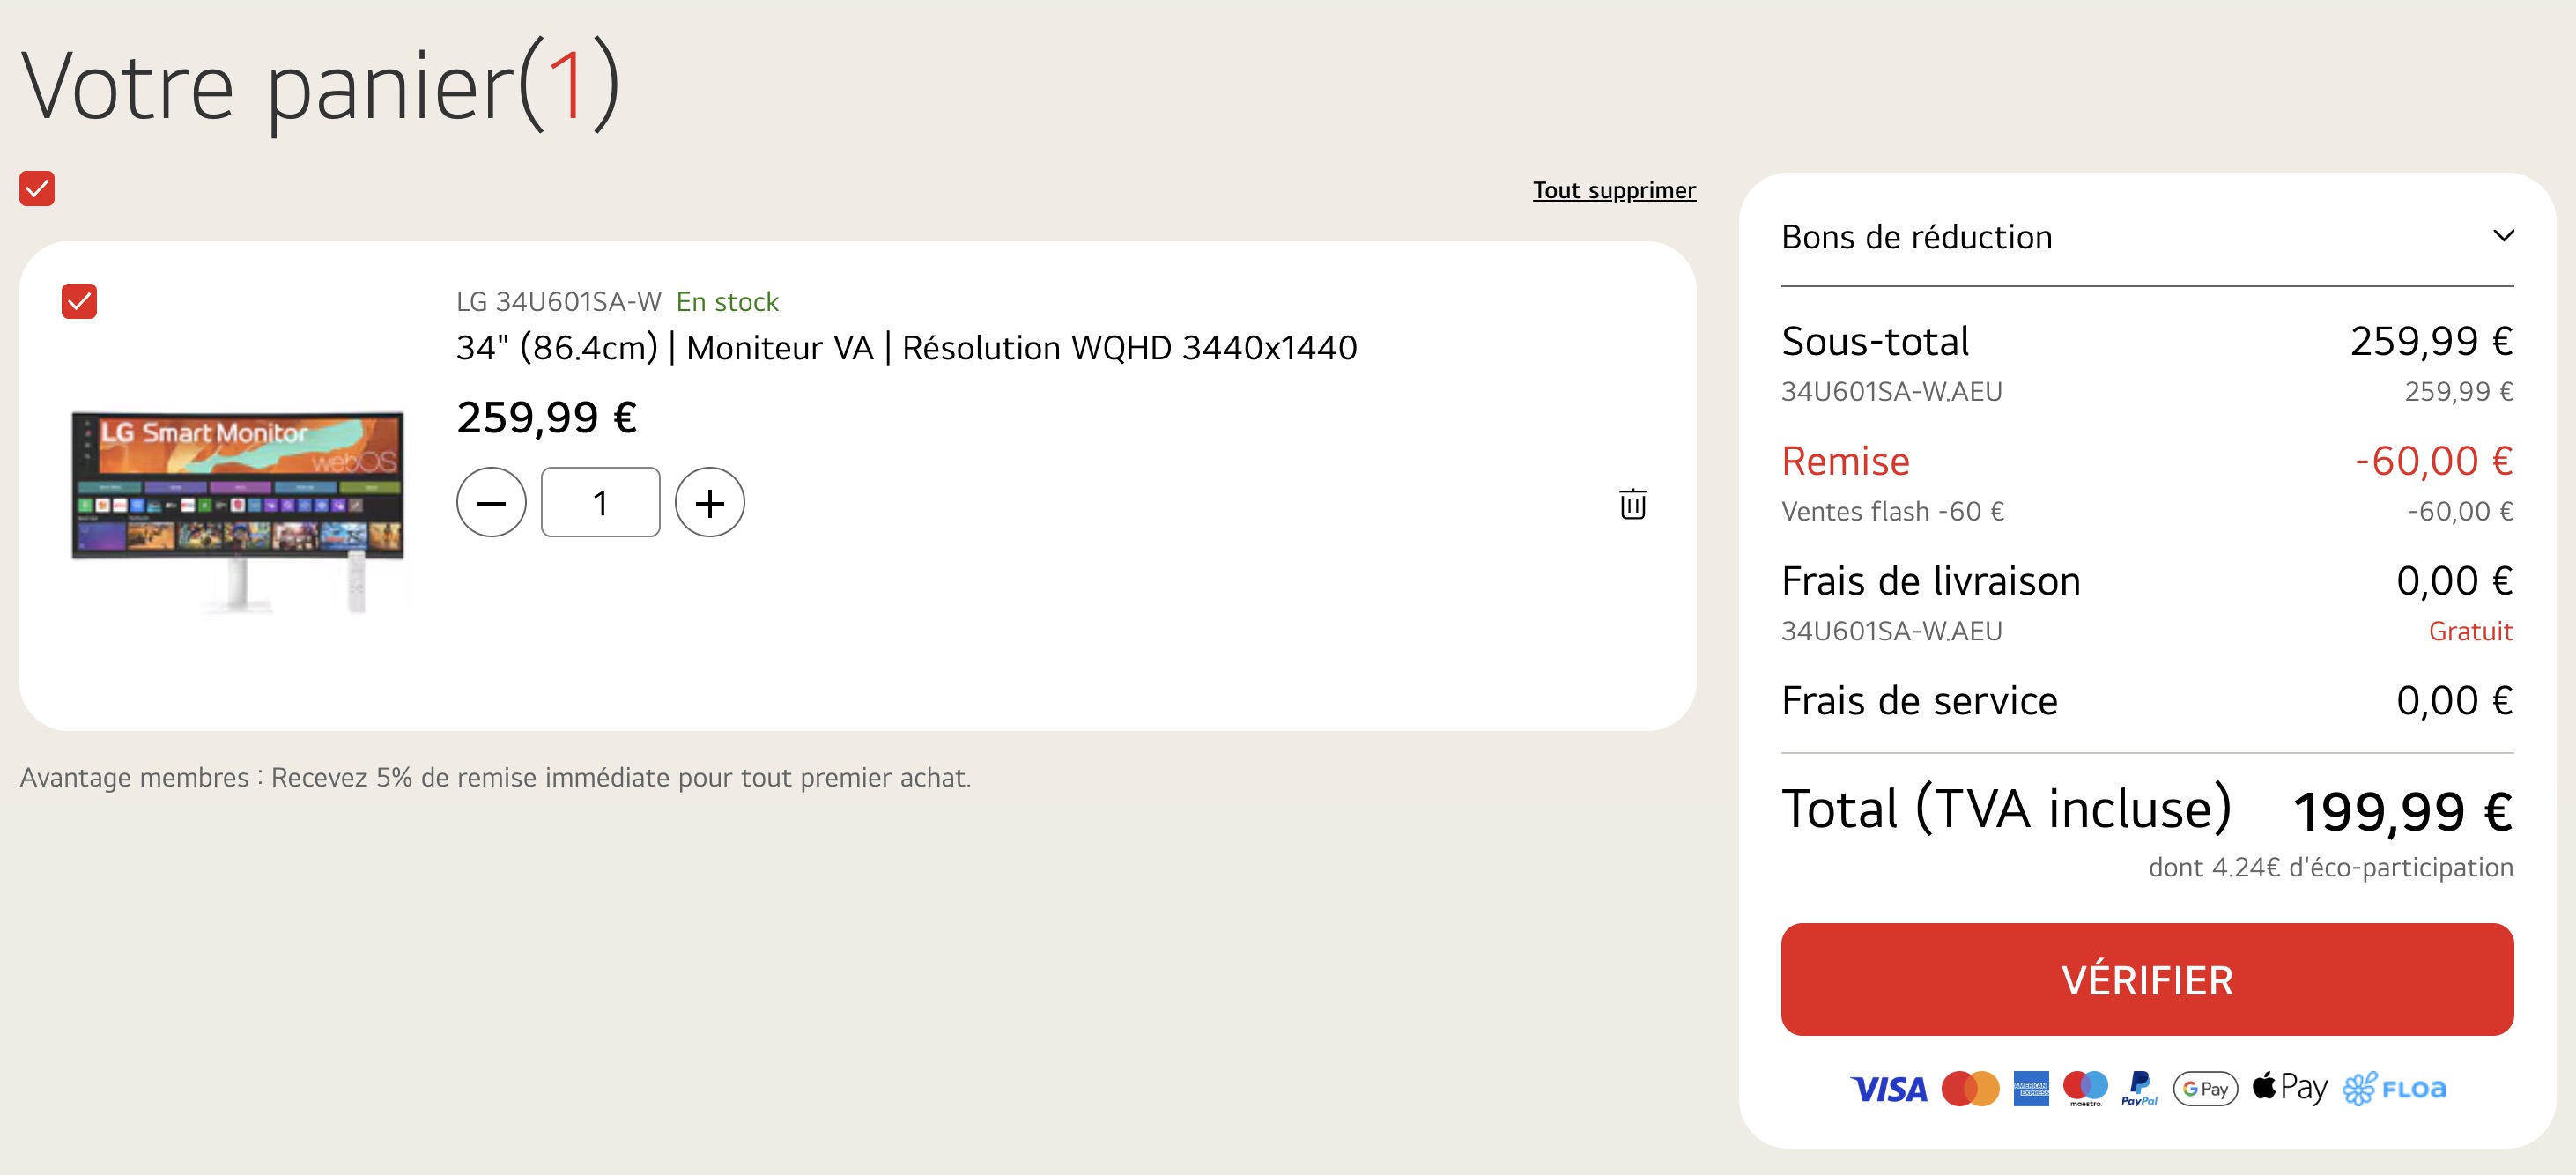The height and width of the screenshot is (1175, 2576).
Task: Click the Apple Pay logo
Action: click(2290, 1088)
